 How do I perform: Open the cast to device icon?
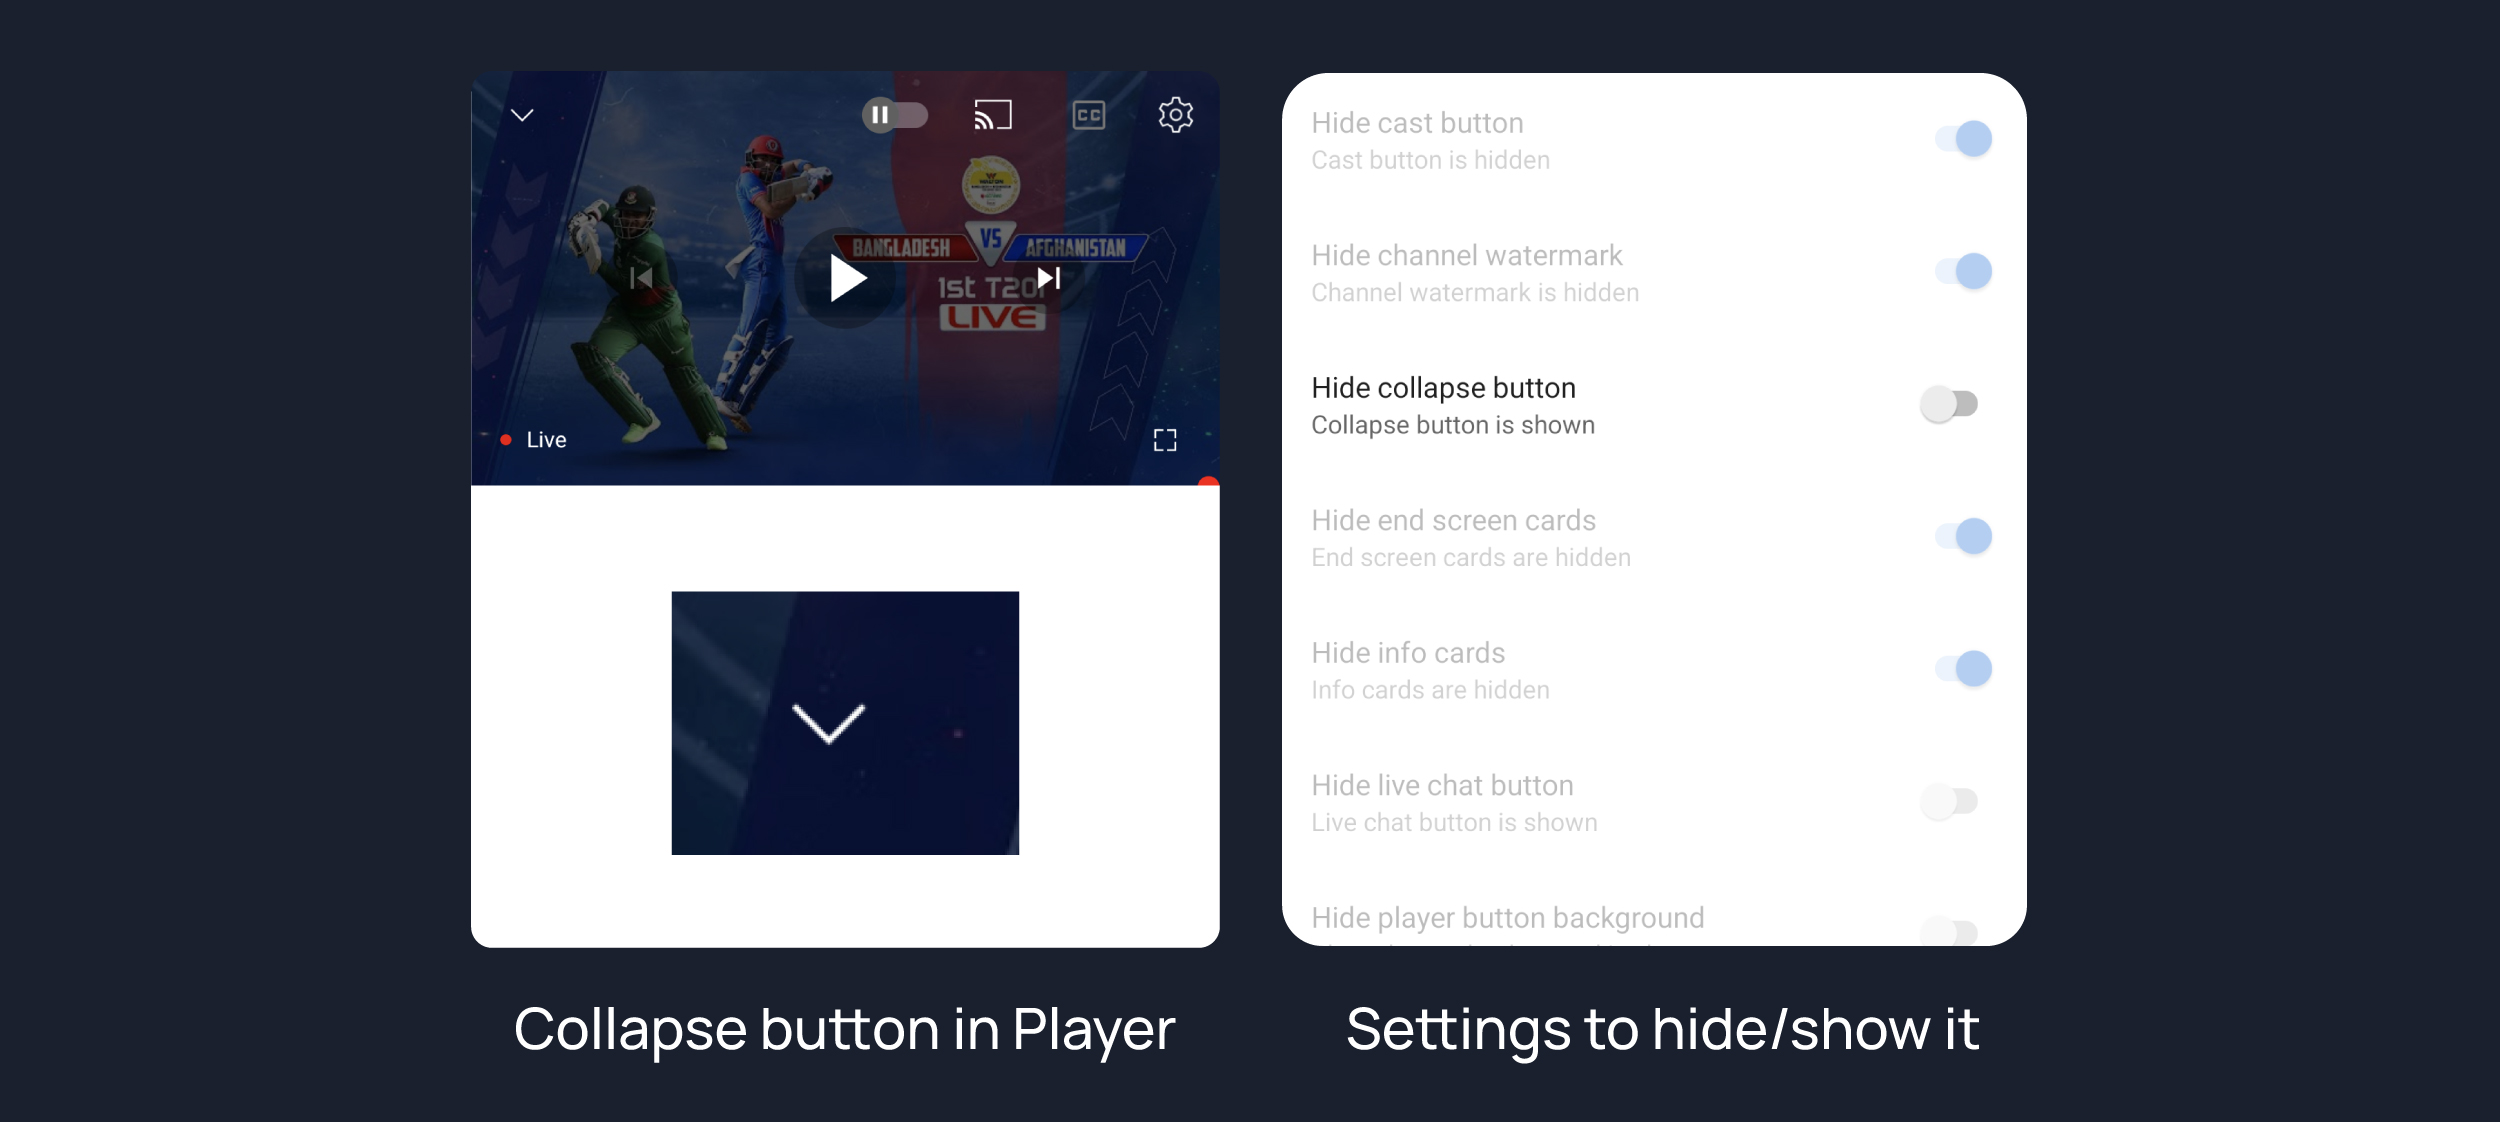(993, 115)
